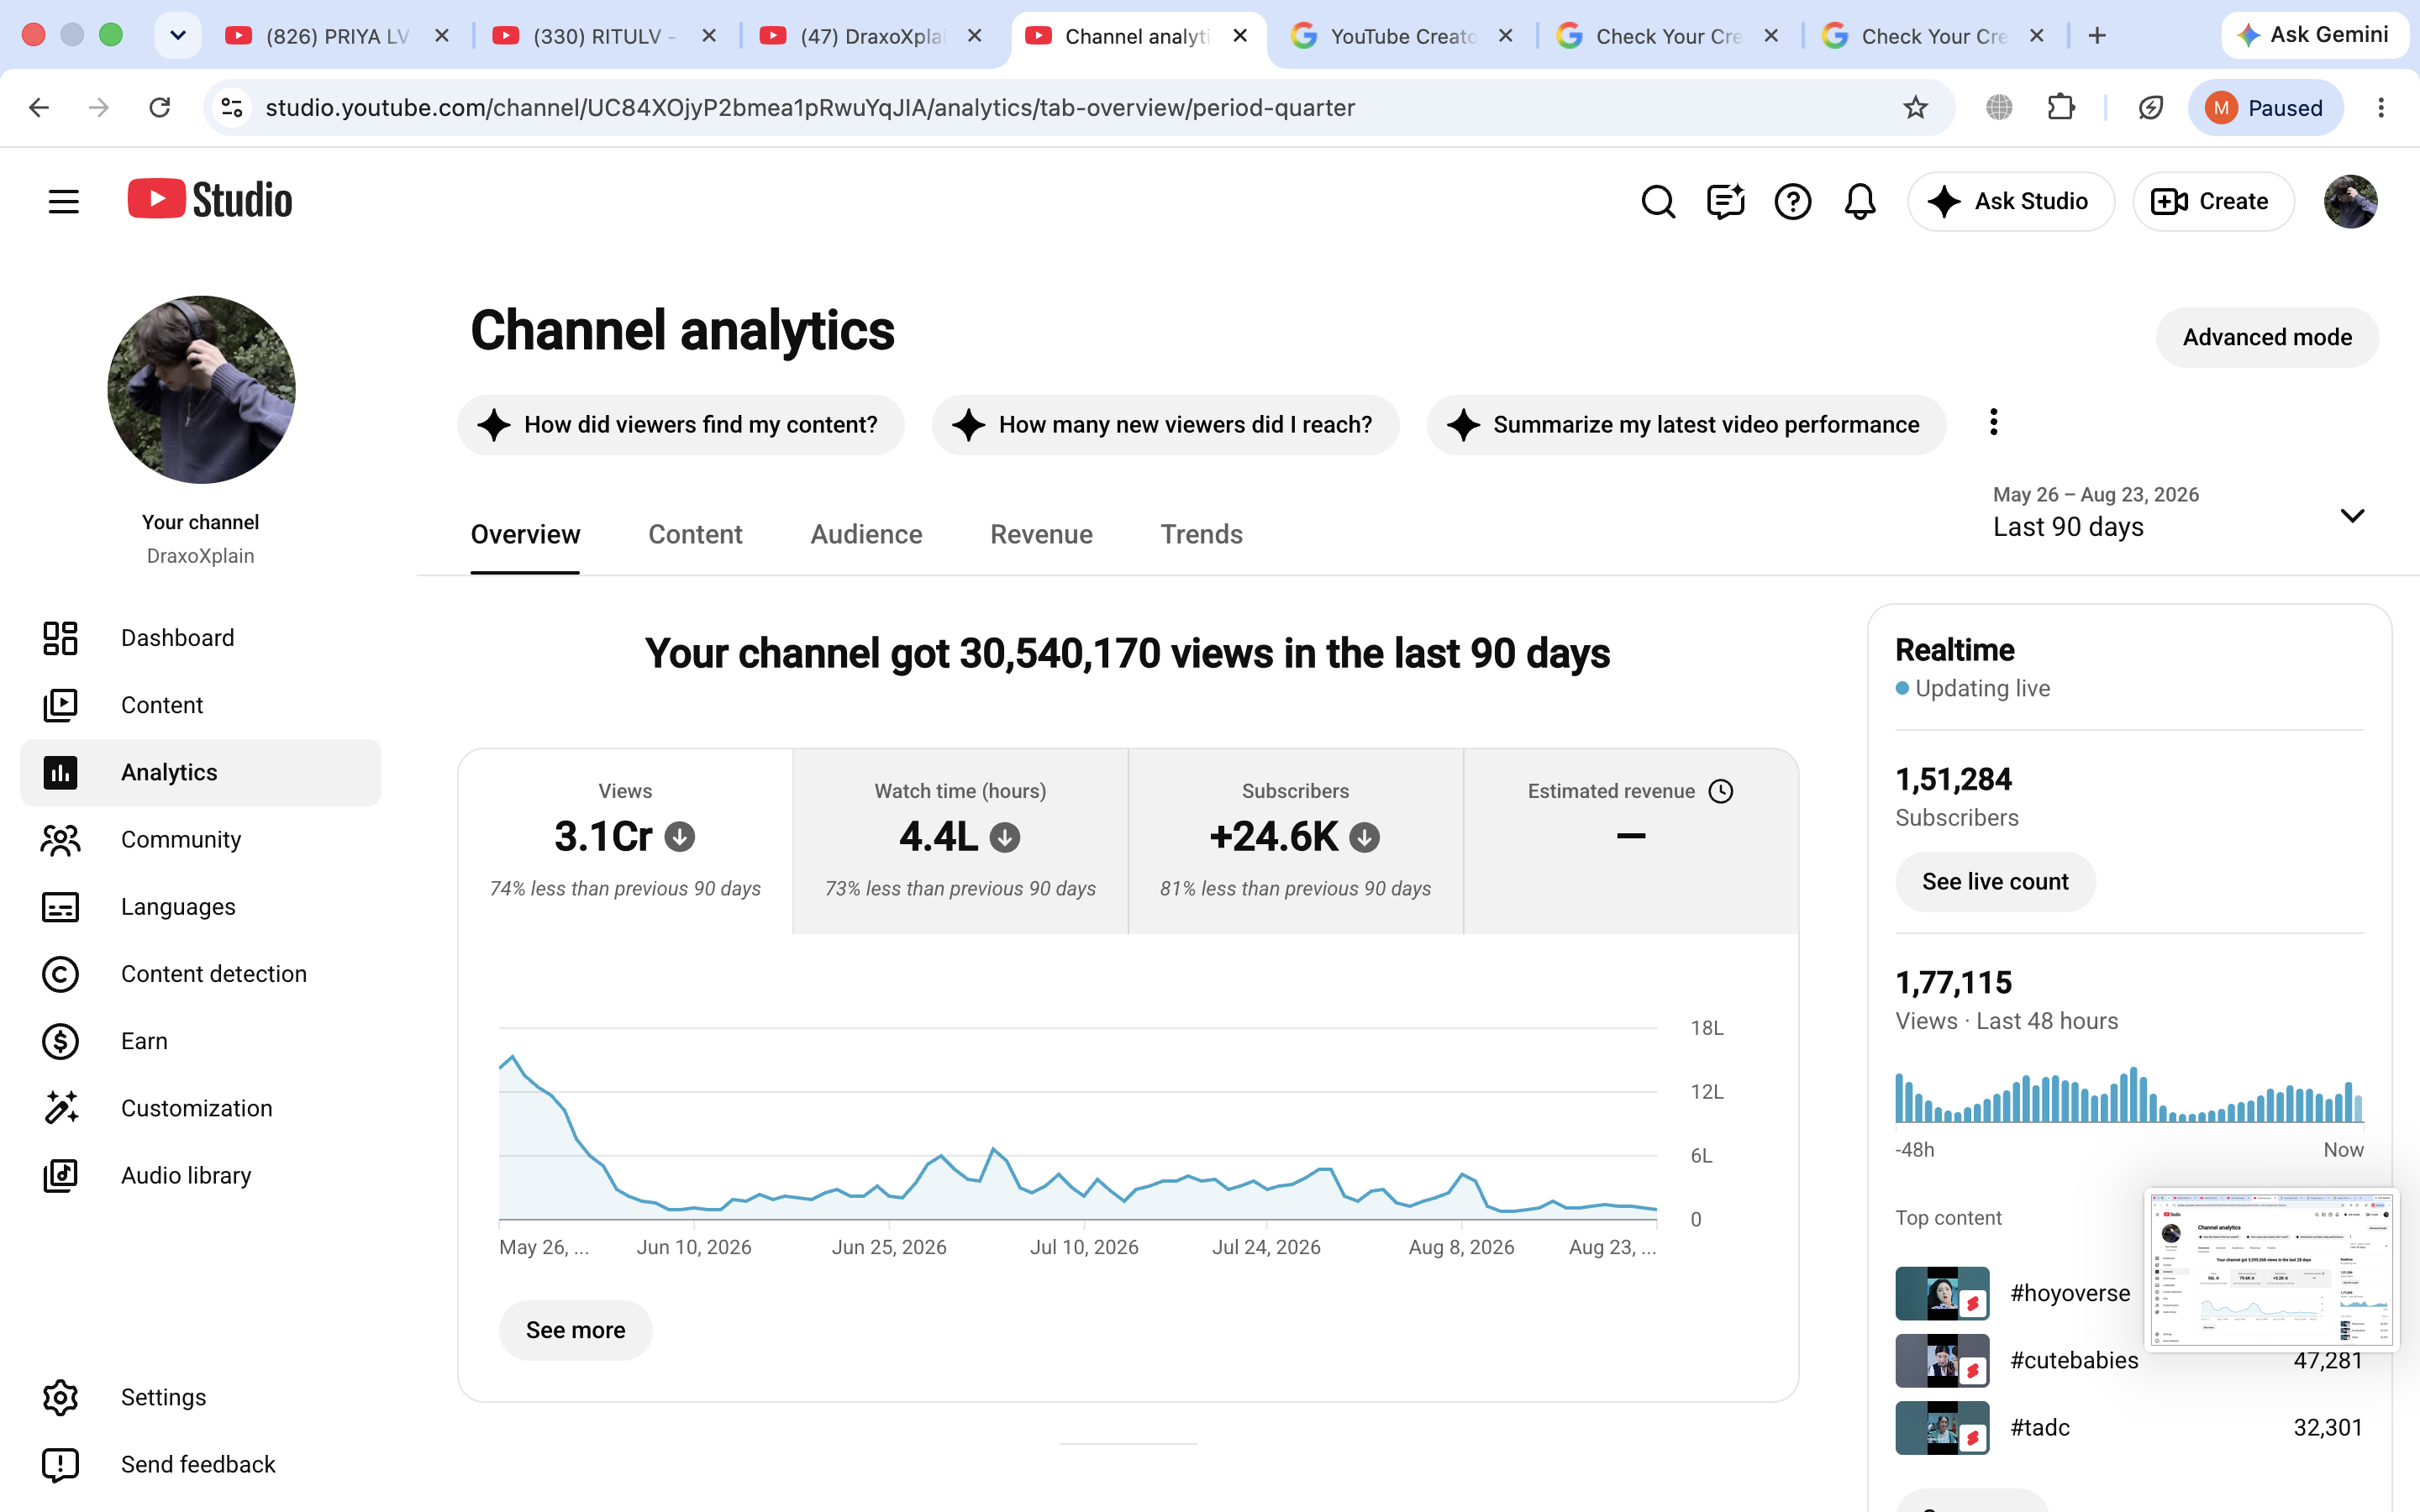This screenshot has height=1512, width=2420.
Task: Open the #hoyoverse top content thumbnail
Action: point(1942,1293)
